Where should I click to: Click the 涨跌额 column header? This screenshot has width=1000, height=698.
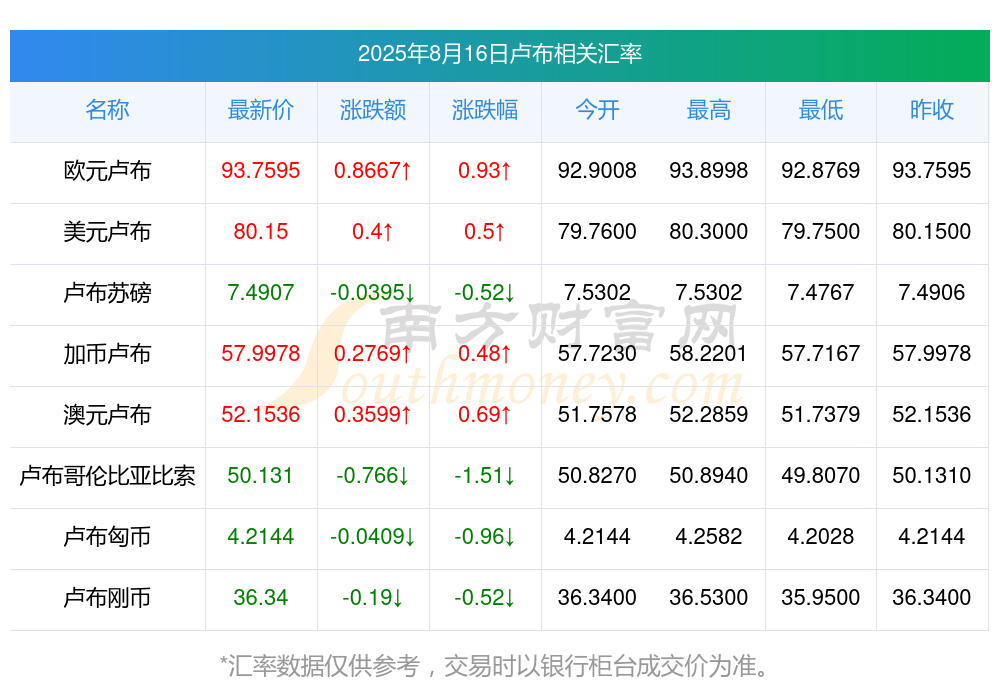tap(373, 110)
